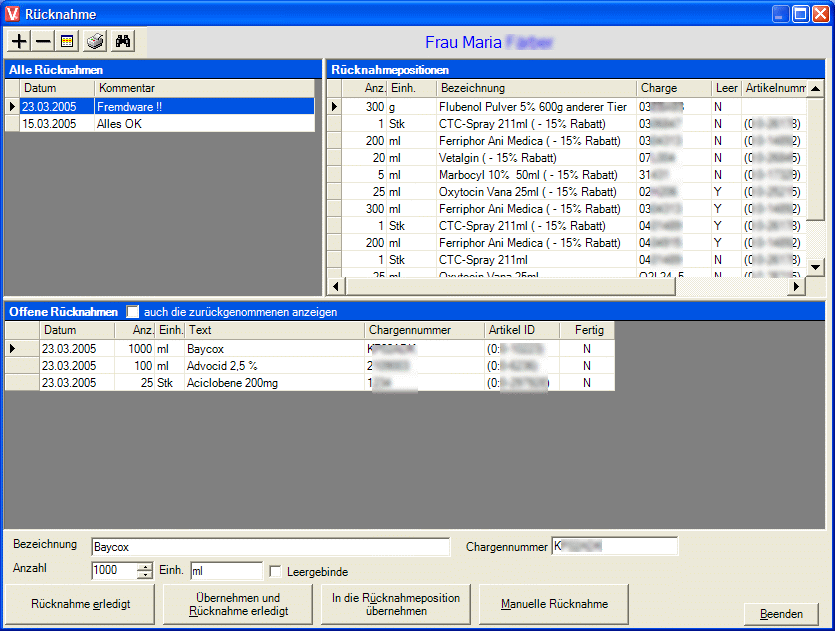Increase Anzahl with spinner up arrow
Screen dimensions: 835x631
tap(145, 567)
